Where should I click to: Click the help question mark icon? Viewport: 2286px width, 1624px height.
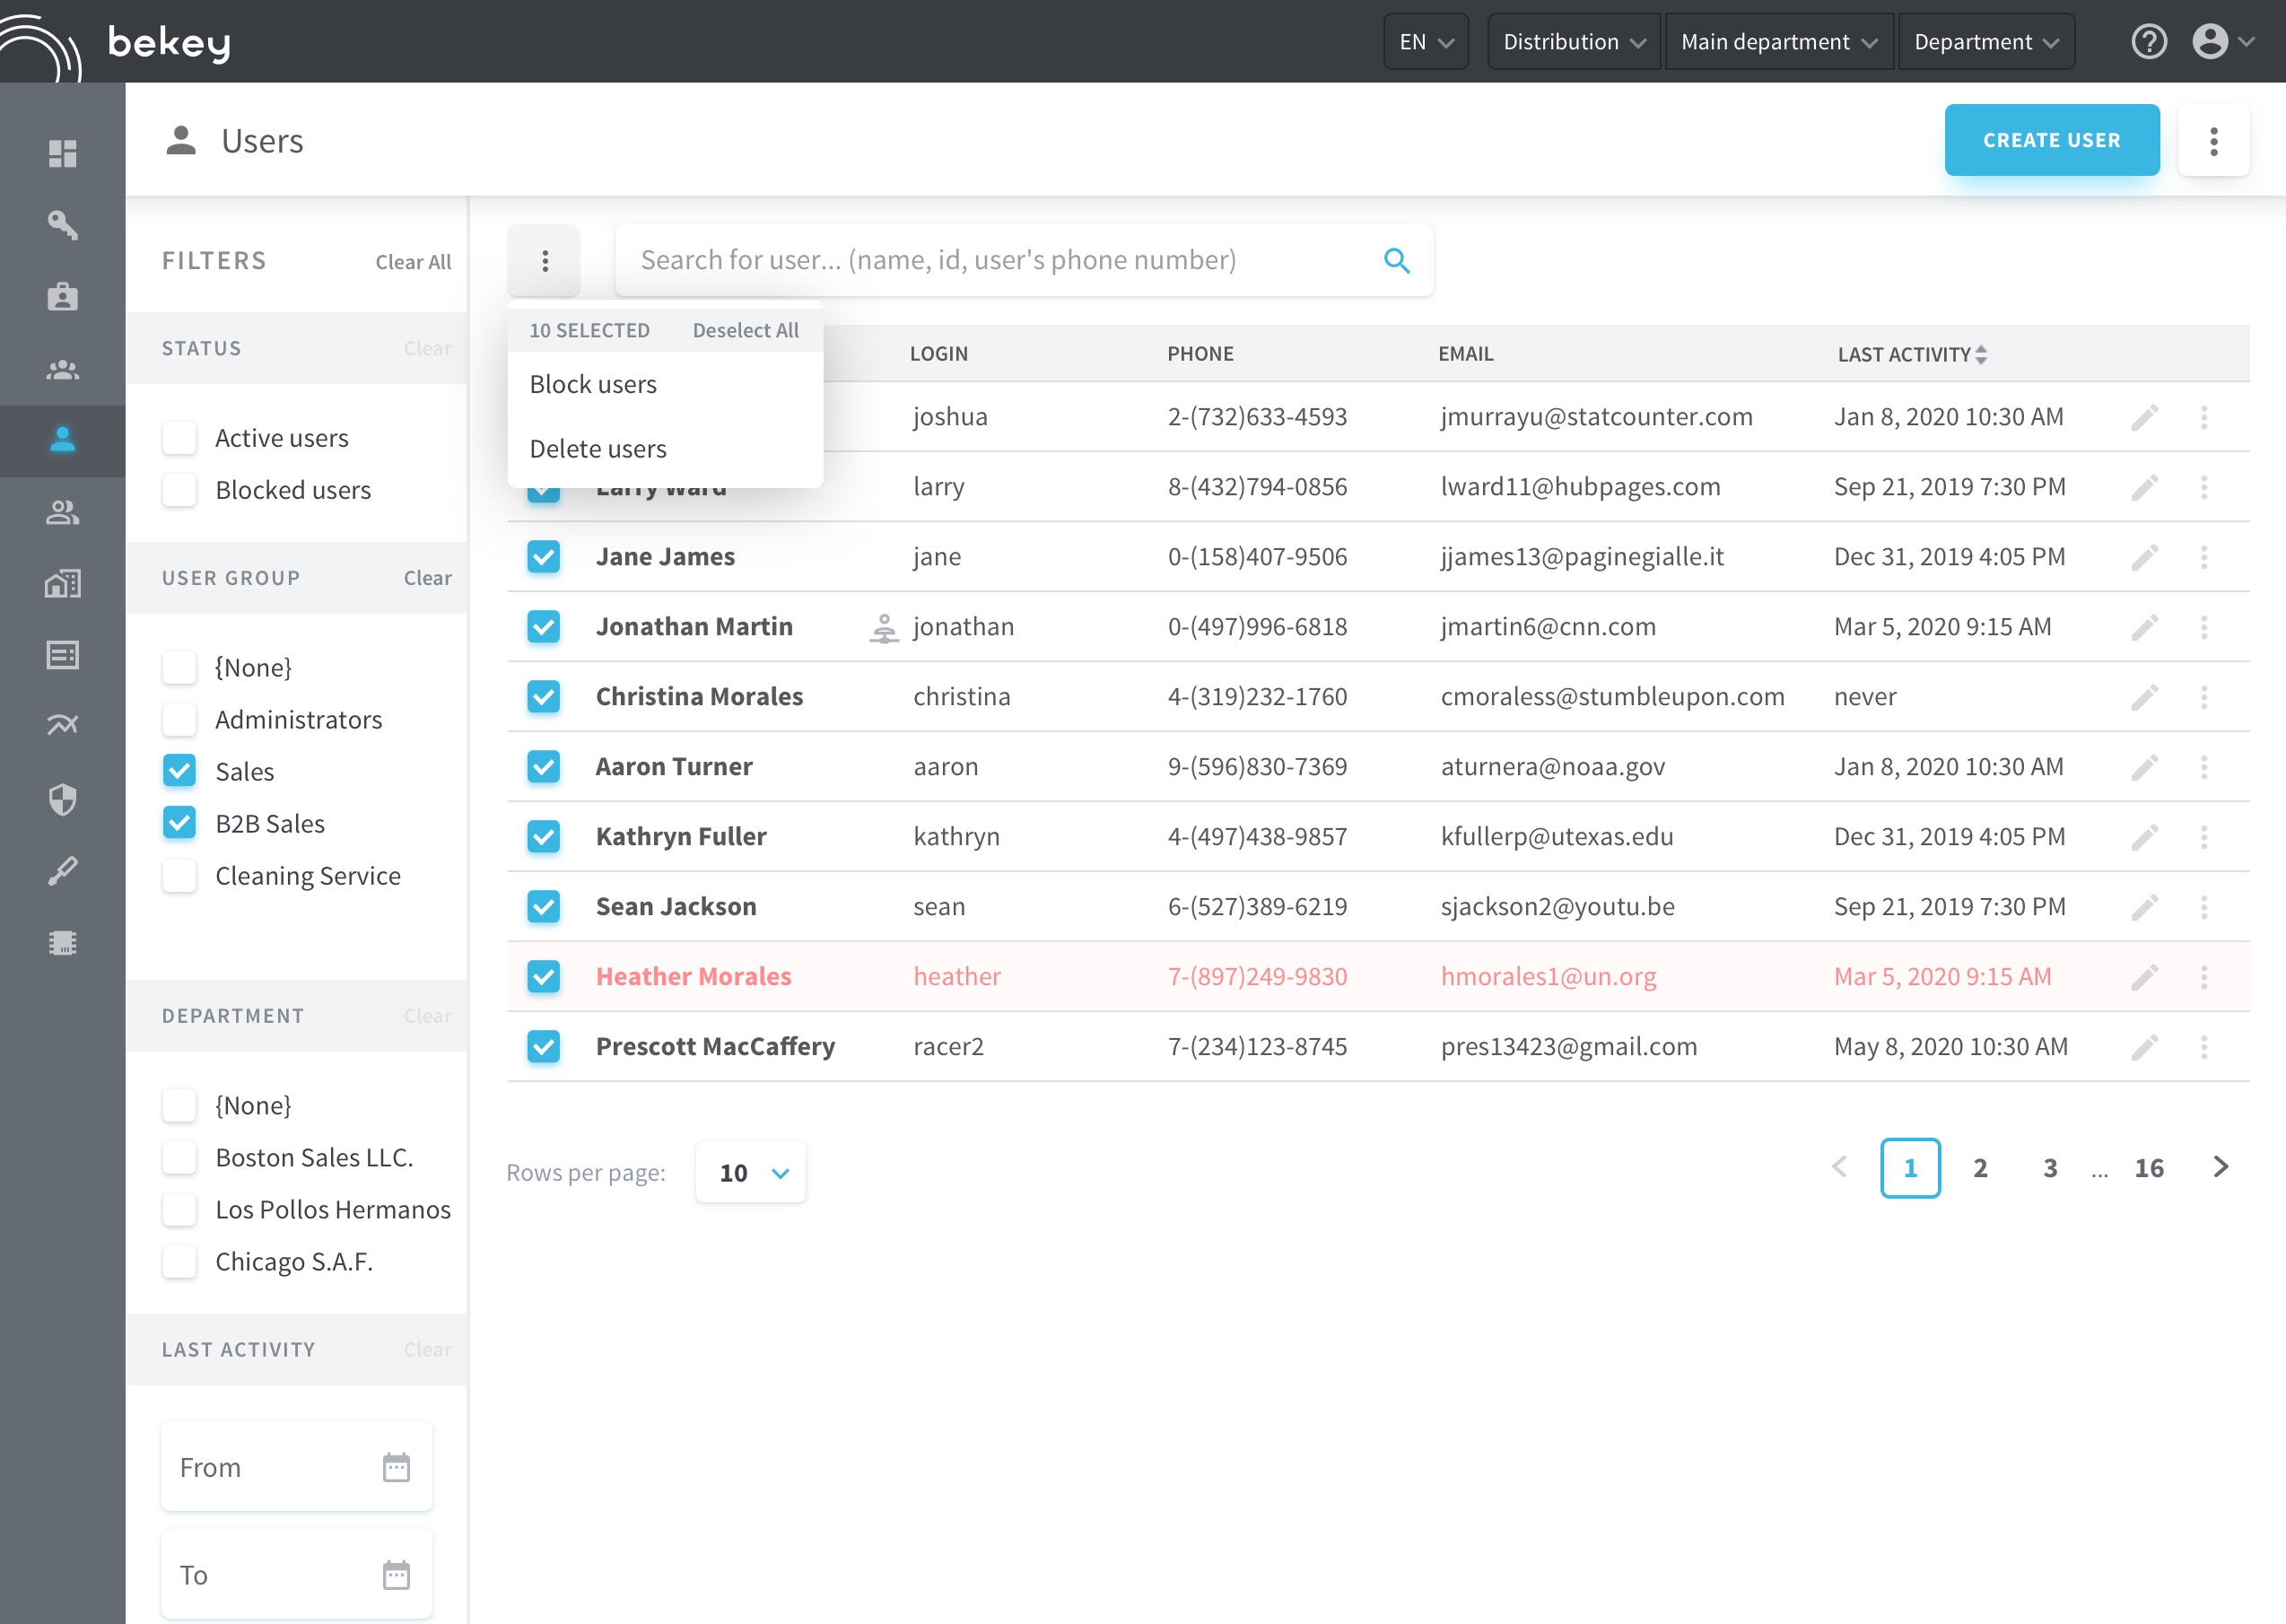point(2148,42)
